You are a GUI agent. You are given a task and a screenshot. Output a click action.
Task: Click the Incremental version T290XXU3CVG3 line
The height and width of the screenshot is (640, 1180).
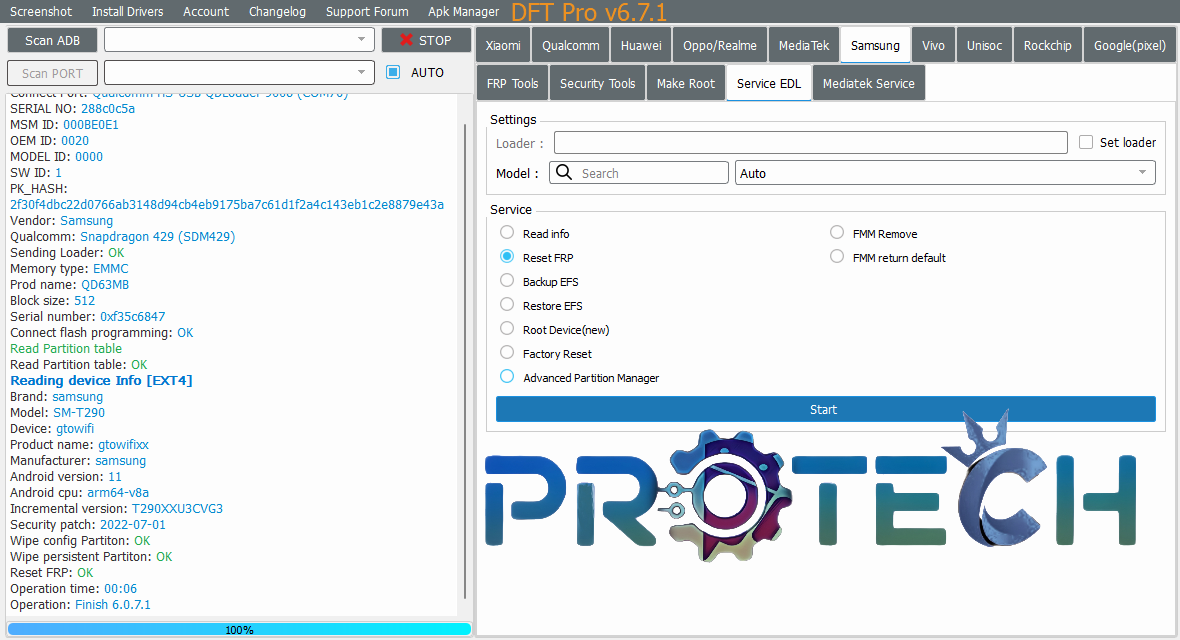[x=116, y=508]
